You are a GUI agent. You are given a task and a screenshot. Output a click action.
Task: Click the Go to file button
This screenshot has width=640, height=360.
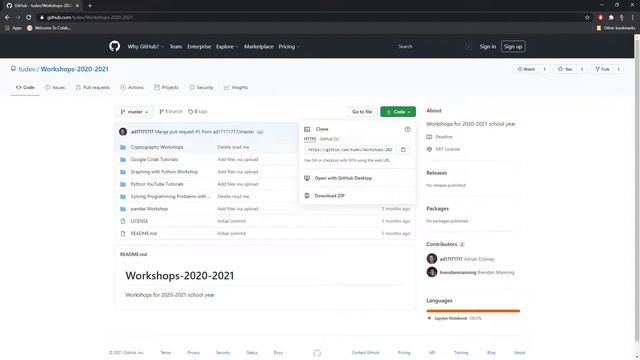362,112
